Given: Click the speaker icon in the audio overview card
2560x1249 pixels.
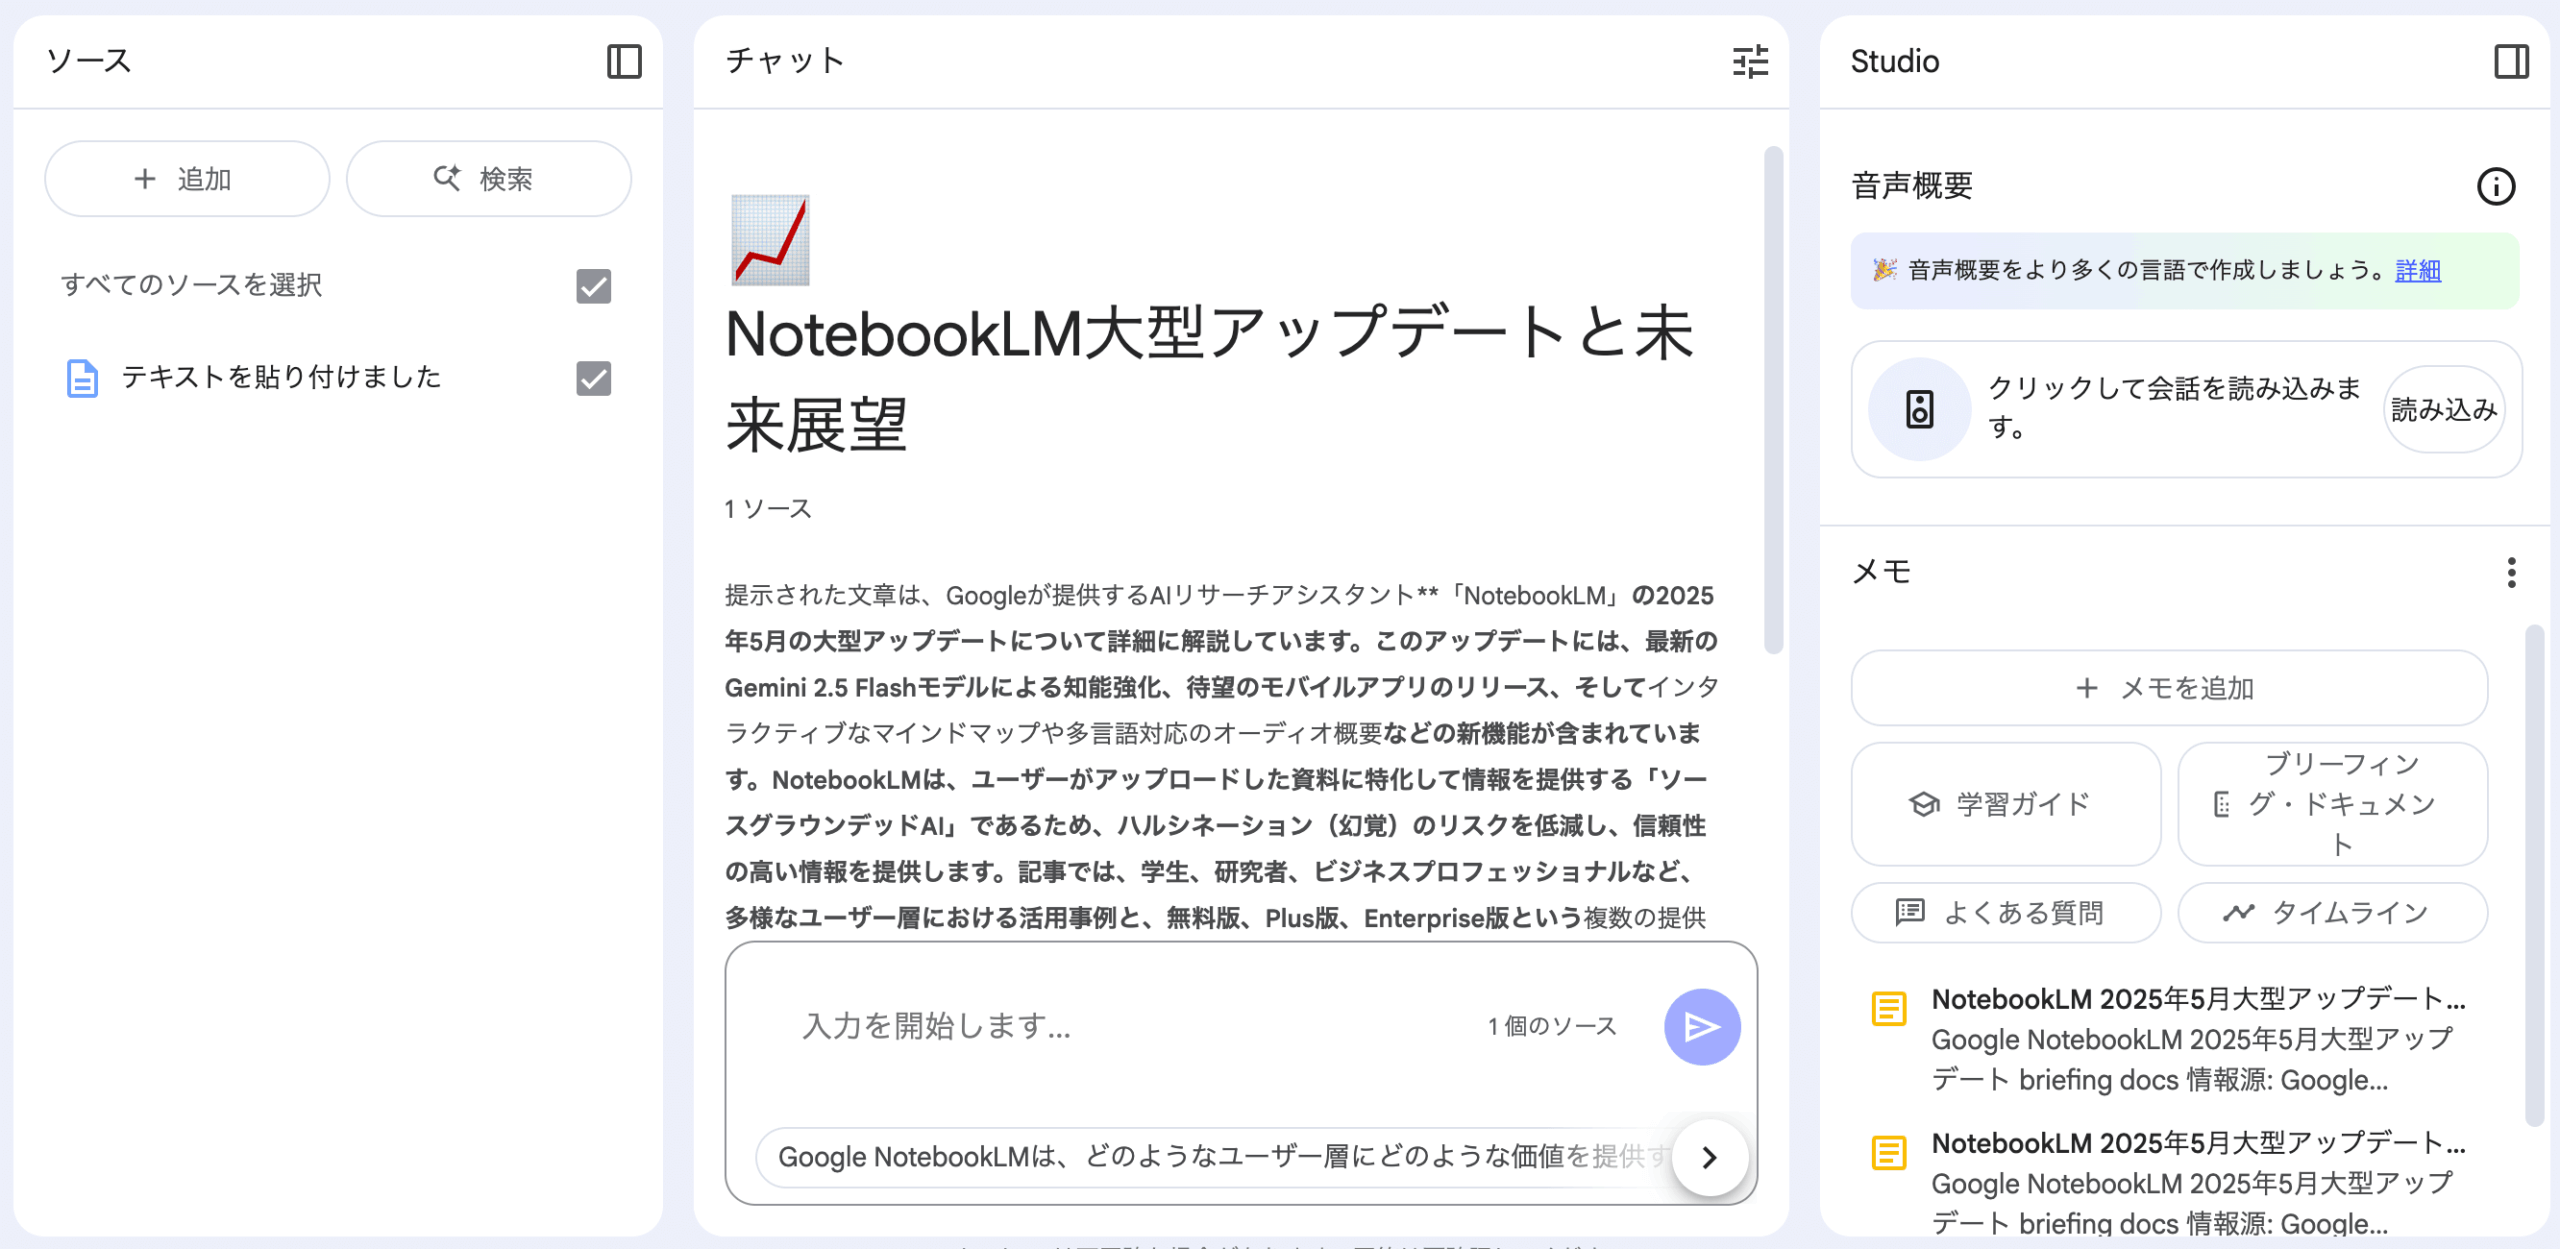Looking at the screenshot, I should pos(1919,409).
